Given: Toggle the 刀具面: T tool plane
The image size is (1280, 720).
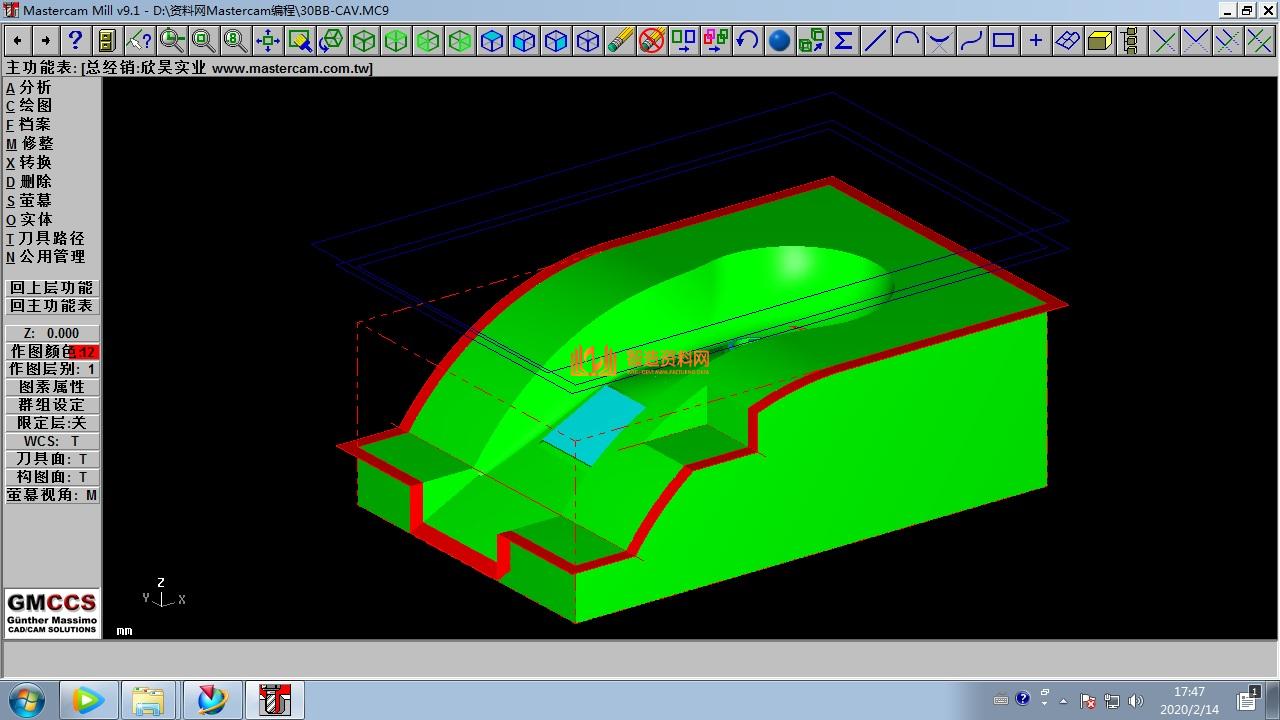Looking at the screenshot, I should pyautogui.click(x=52, y=459).
